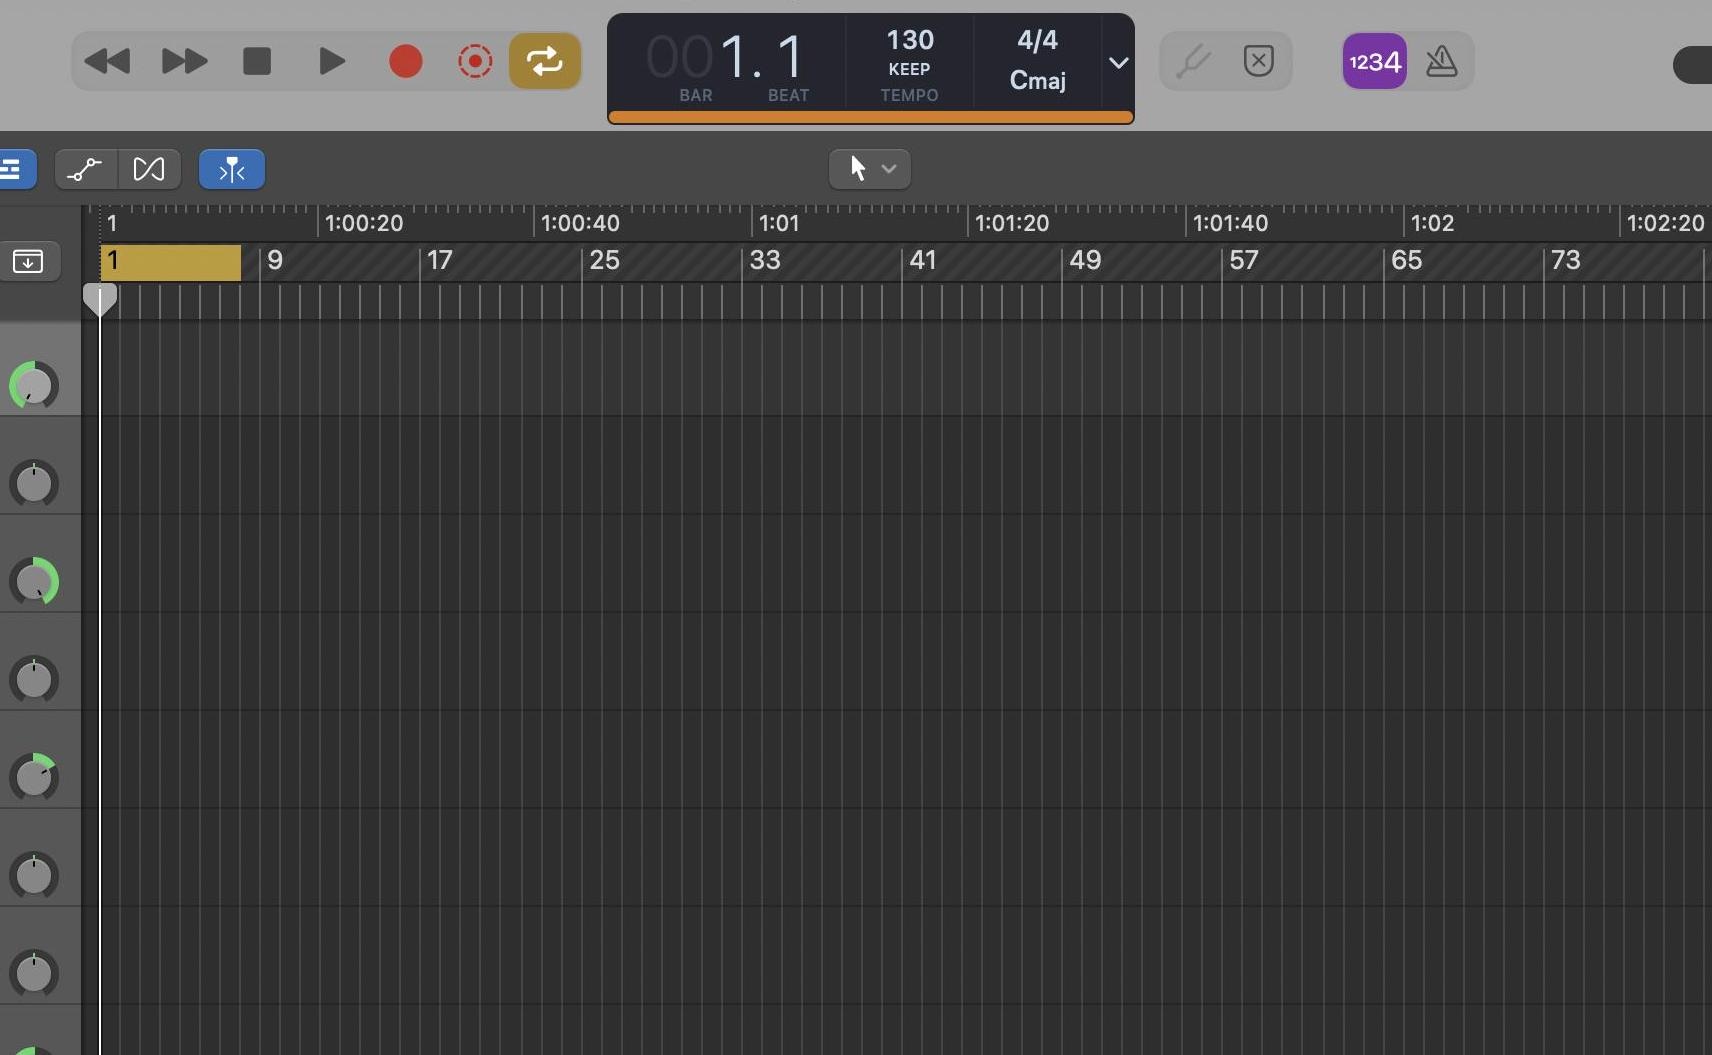The image size is (1712, 1055).
Task: Start playback with the Play button
Action: (331, 61)
